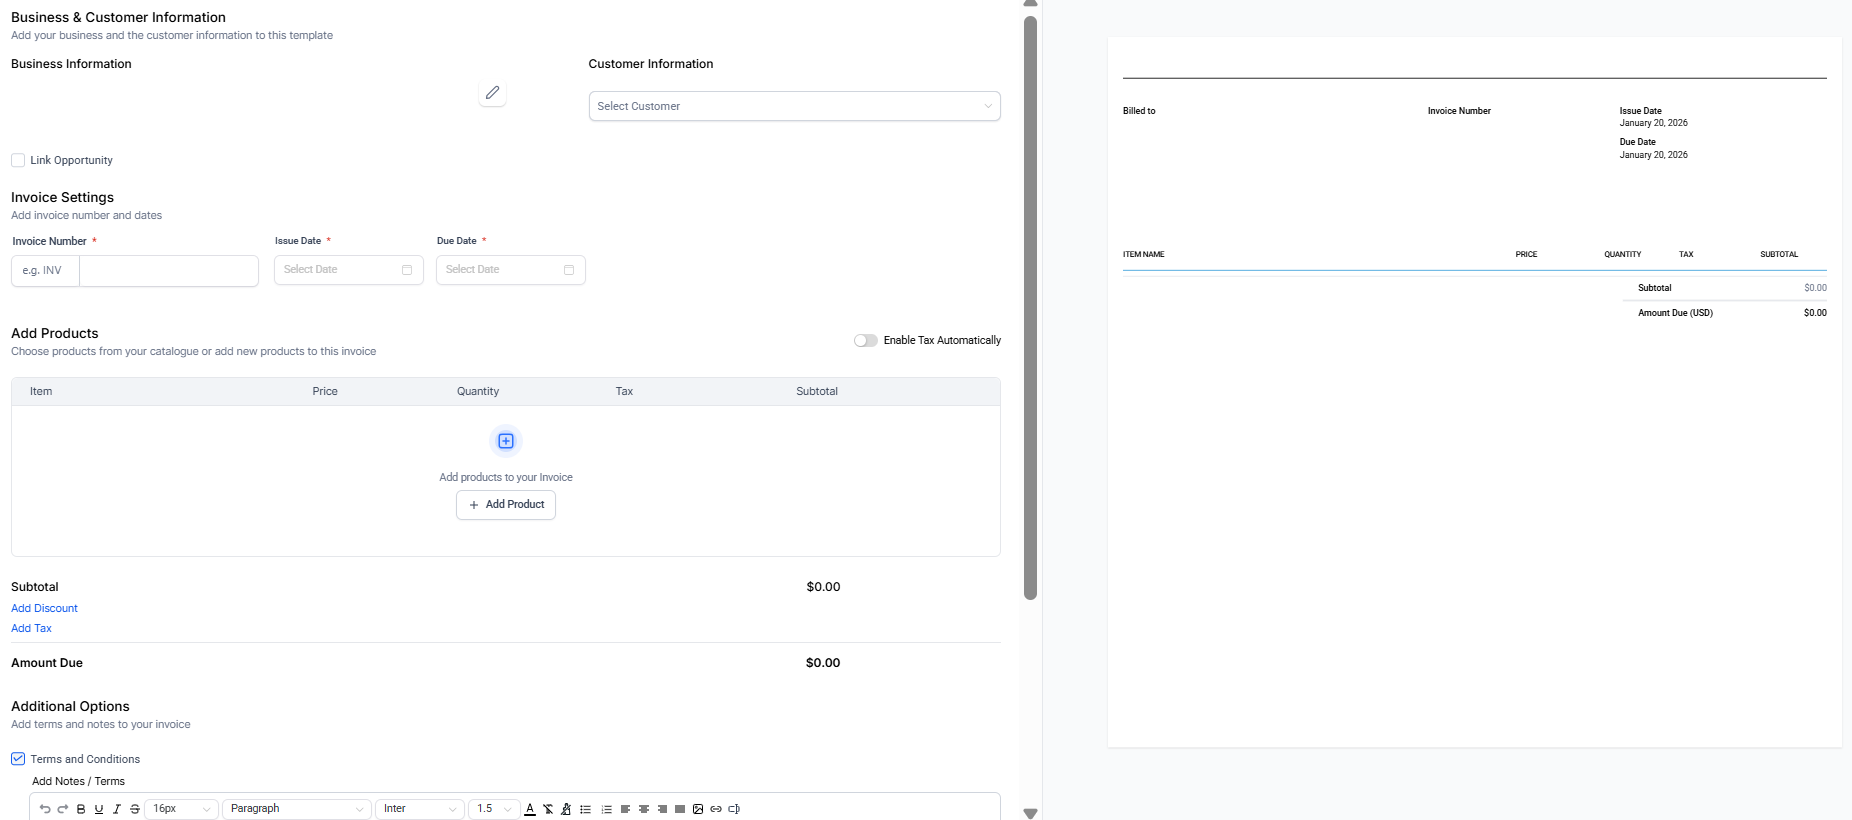Click the Invoice Number text field
The height and width of the screenshot is (820, 1852).
click(169, 271)
